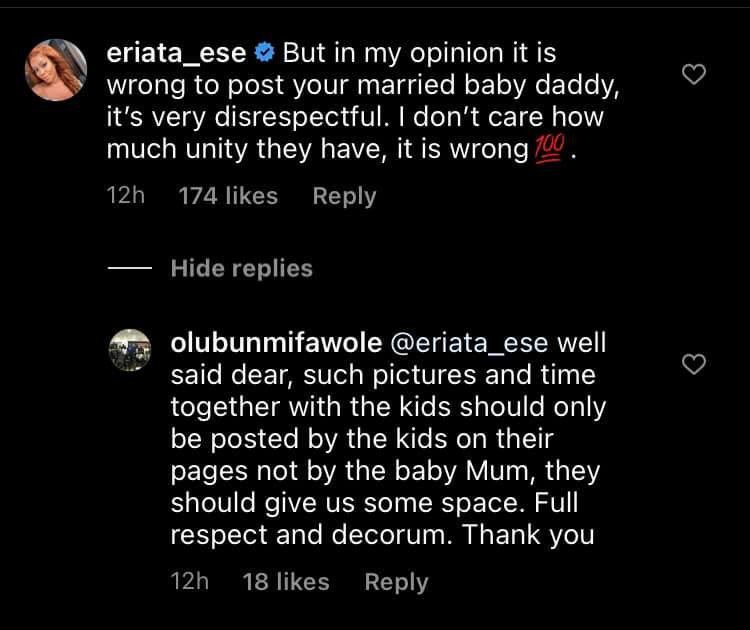750x630 pixels.
Task: Click the blue verified badge beside eriata_ese
Action: [265, 53]
